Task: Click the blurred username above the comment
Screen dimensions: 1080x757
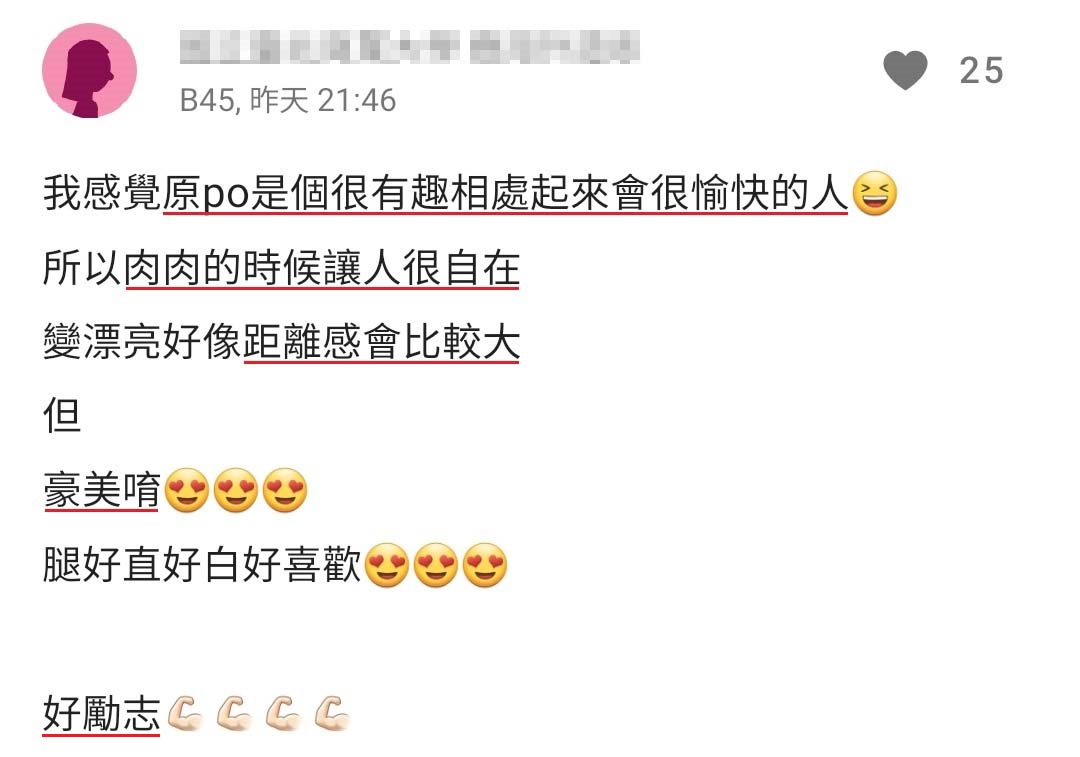Action: click(410, 47)
